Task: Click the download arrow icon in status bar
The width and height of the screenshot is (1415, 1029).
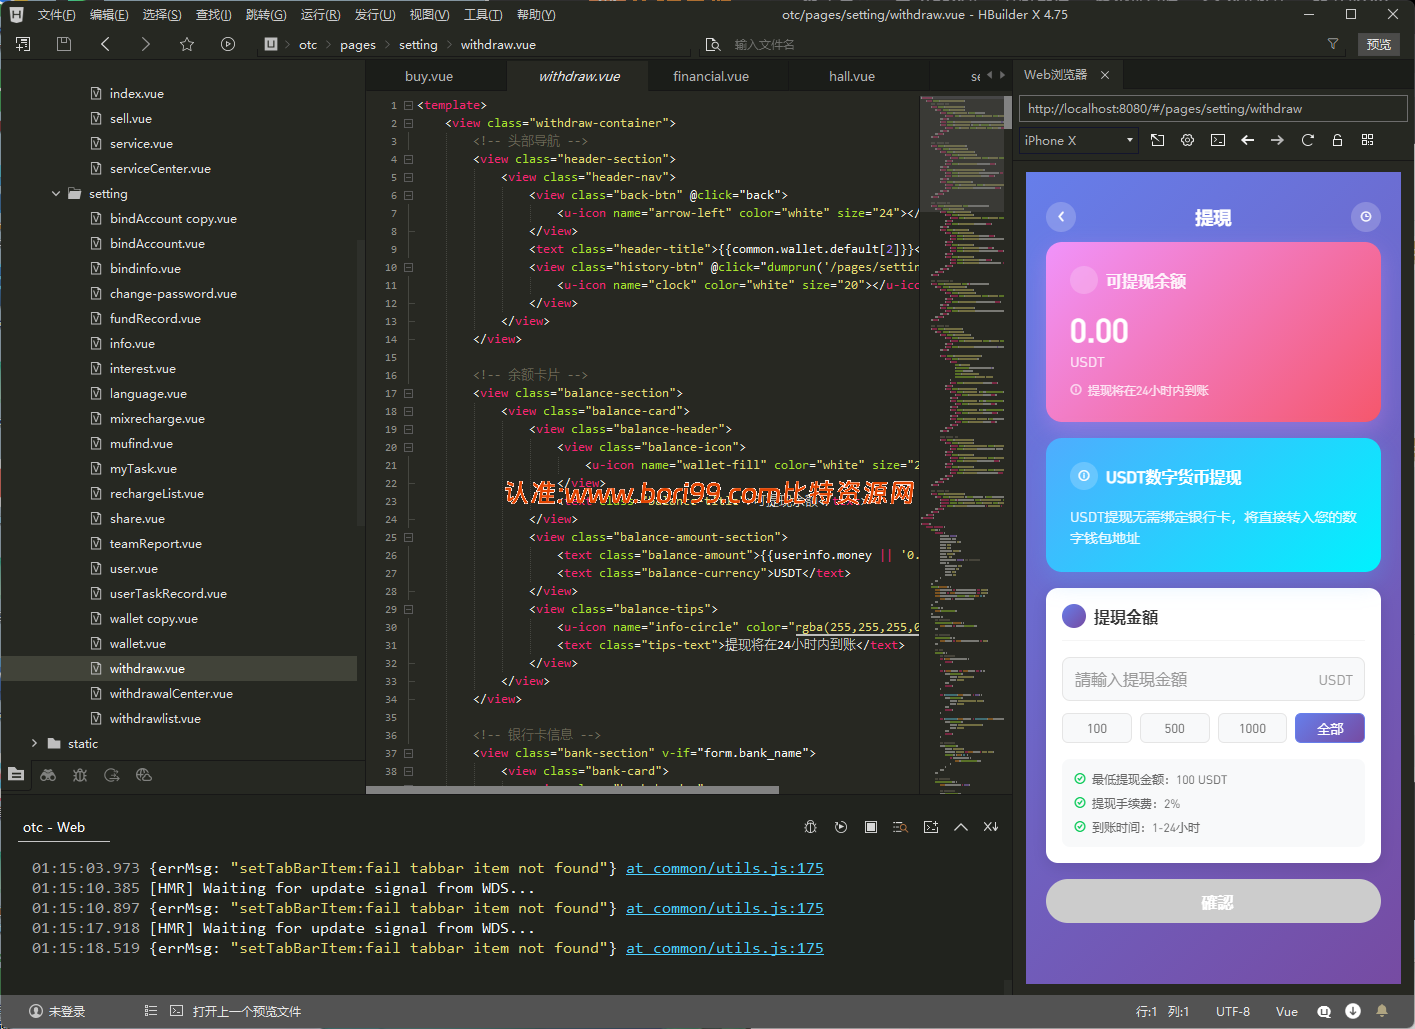Action: [1353, 1011]
